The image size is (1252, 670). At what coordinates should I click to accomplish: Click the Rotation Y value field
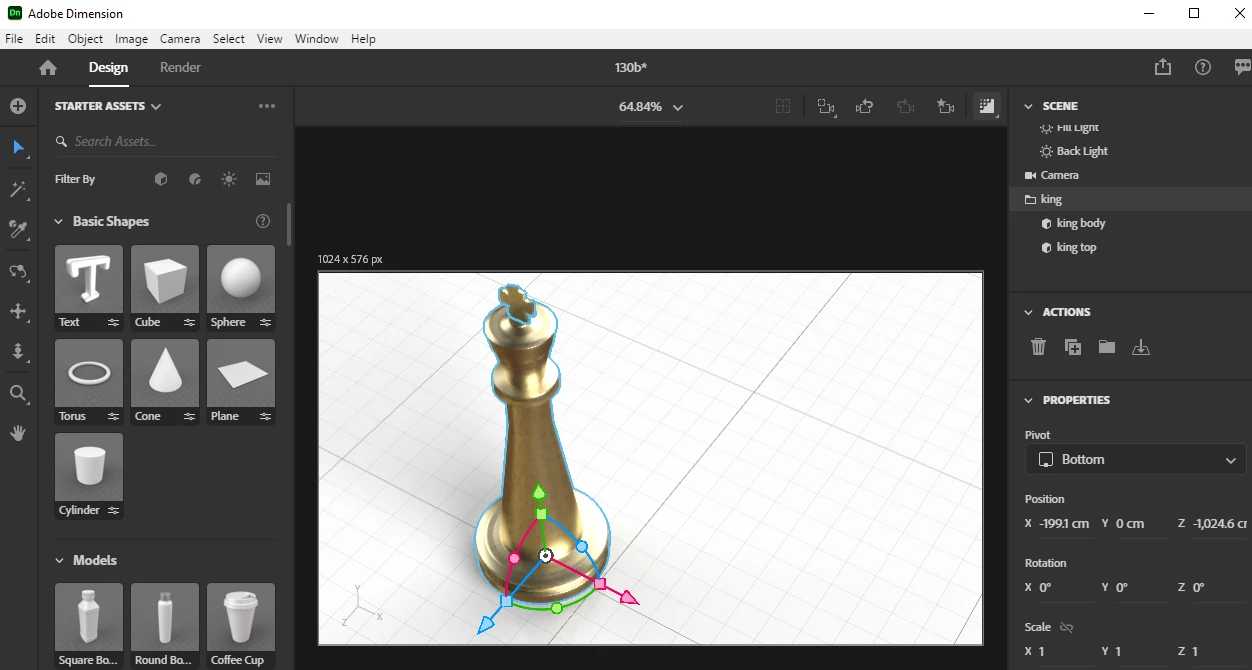pos(1141,587)
